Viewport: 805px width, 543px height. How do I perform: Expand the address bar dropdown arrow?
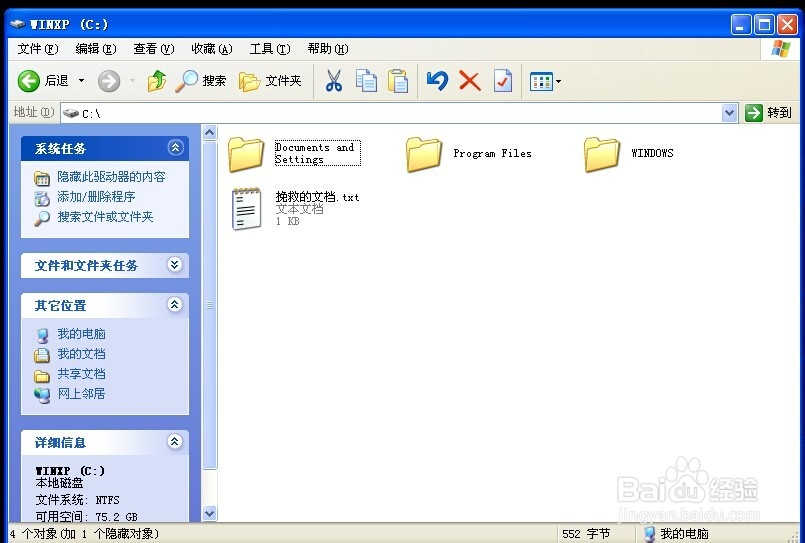729,113
